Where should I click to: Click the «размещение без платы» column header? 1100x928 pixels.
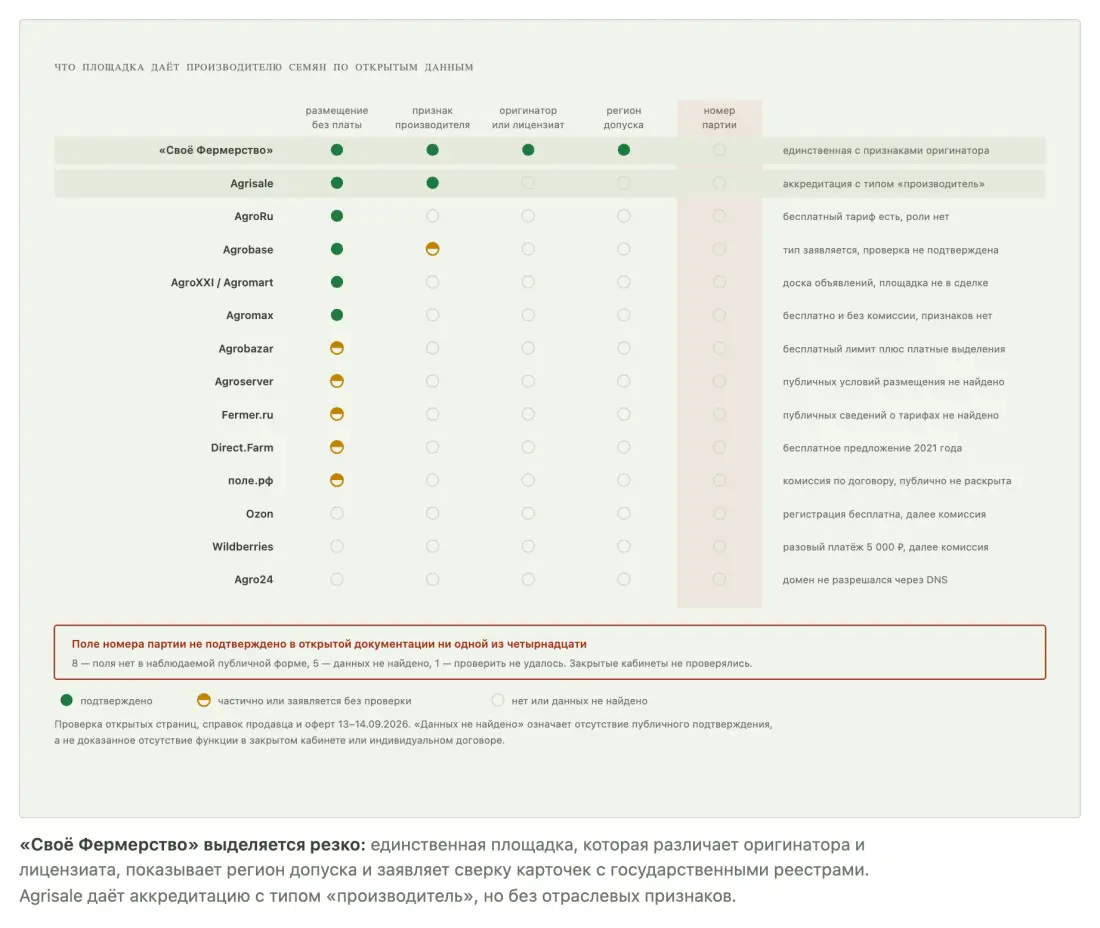[337, 118]
